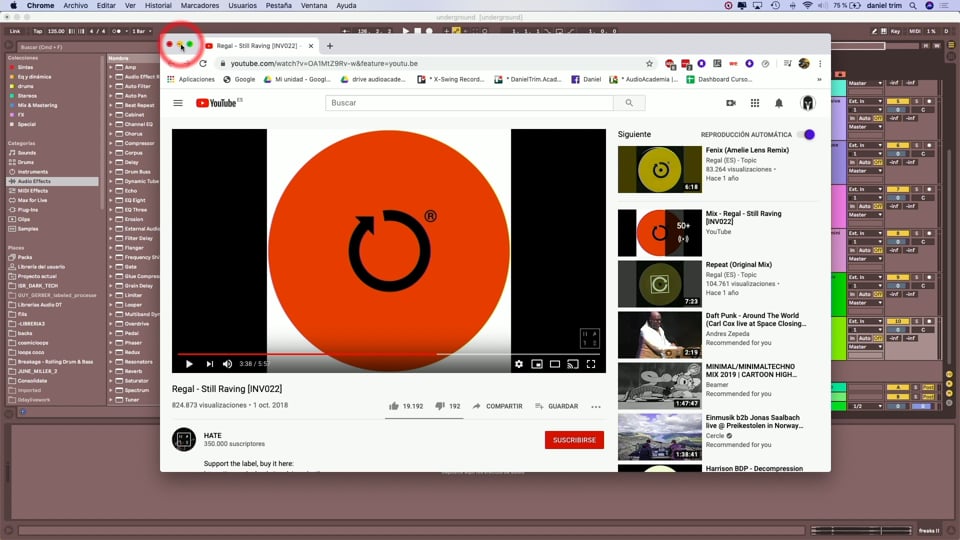960x540 pixels.
Task: Bookmark this page with the star icon
Action: (x=649, y=63)
